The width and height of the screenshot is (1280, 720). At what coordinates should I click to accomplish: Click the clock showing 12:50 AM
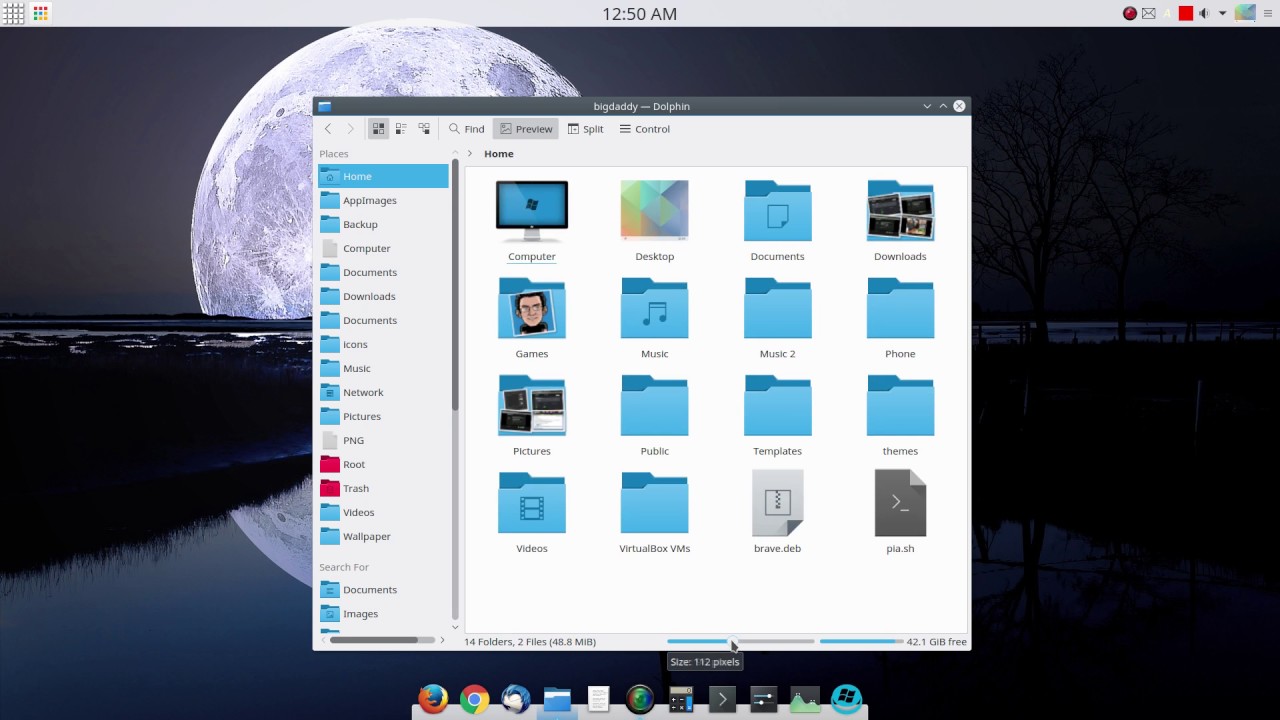click(x=640, y=14)
